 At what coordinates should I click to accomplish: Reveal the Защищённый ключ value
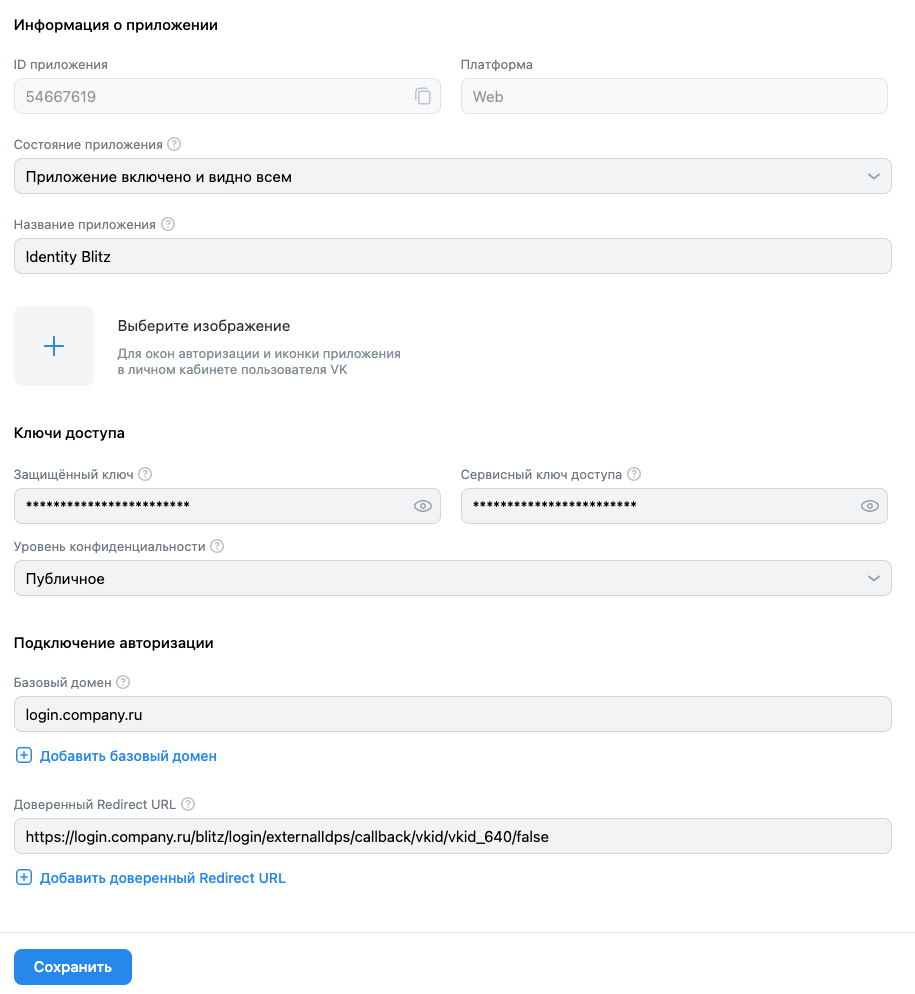point(423,506)
